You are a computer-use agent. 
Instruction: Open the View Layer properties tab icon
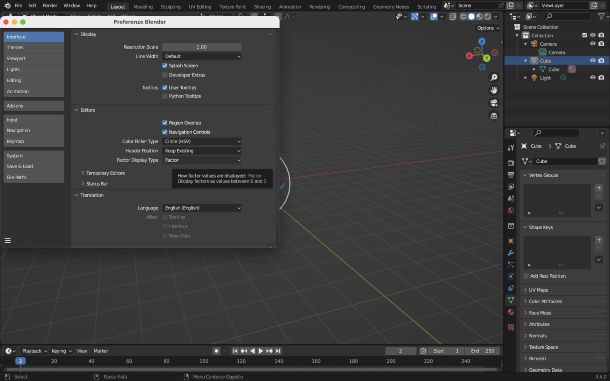tap(511, 187)
